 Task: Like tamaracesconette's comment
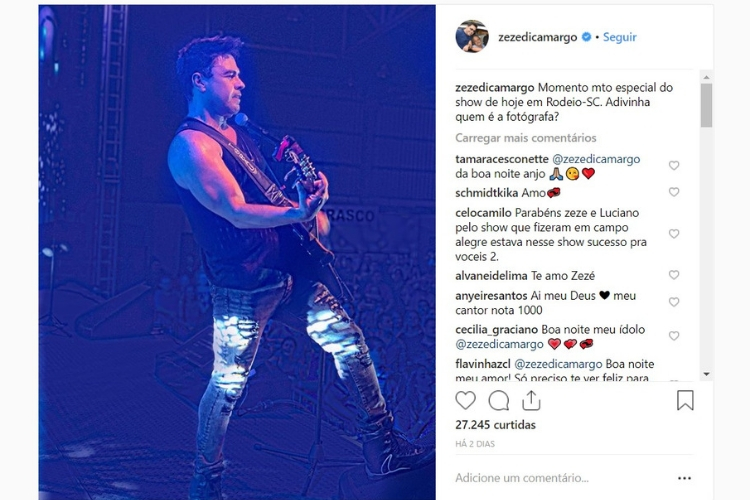coord(674,166)
